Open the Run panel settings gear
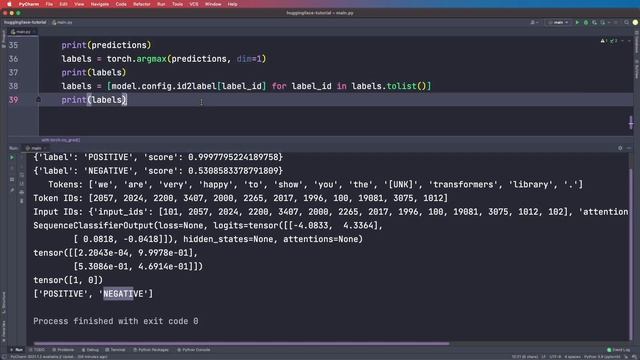 [620, 148]
